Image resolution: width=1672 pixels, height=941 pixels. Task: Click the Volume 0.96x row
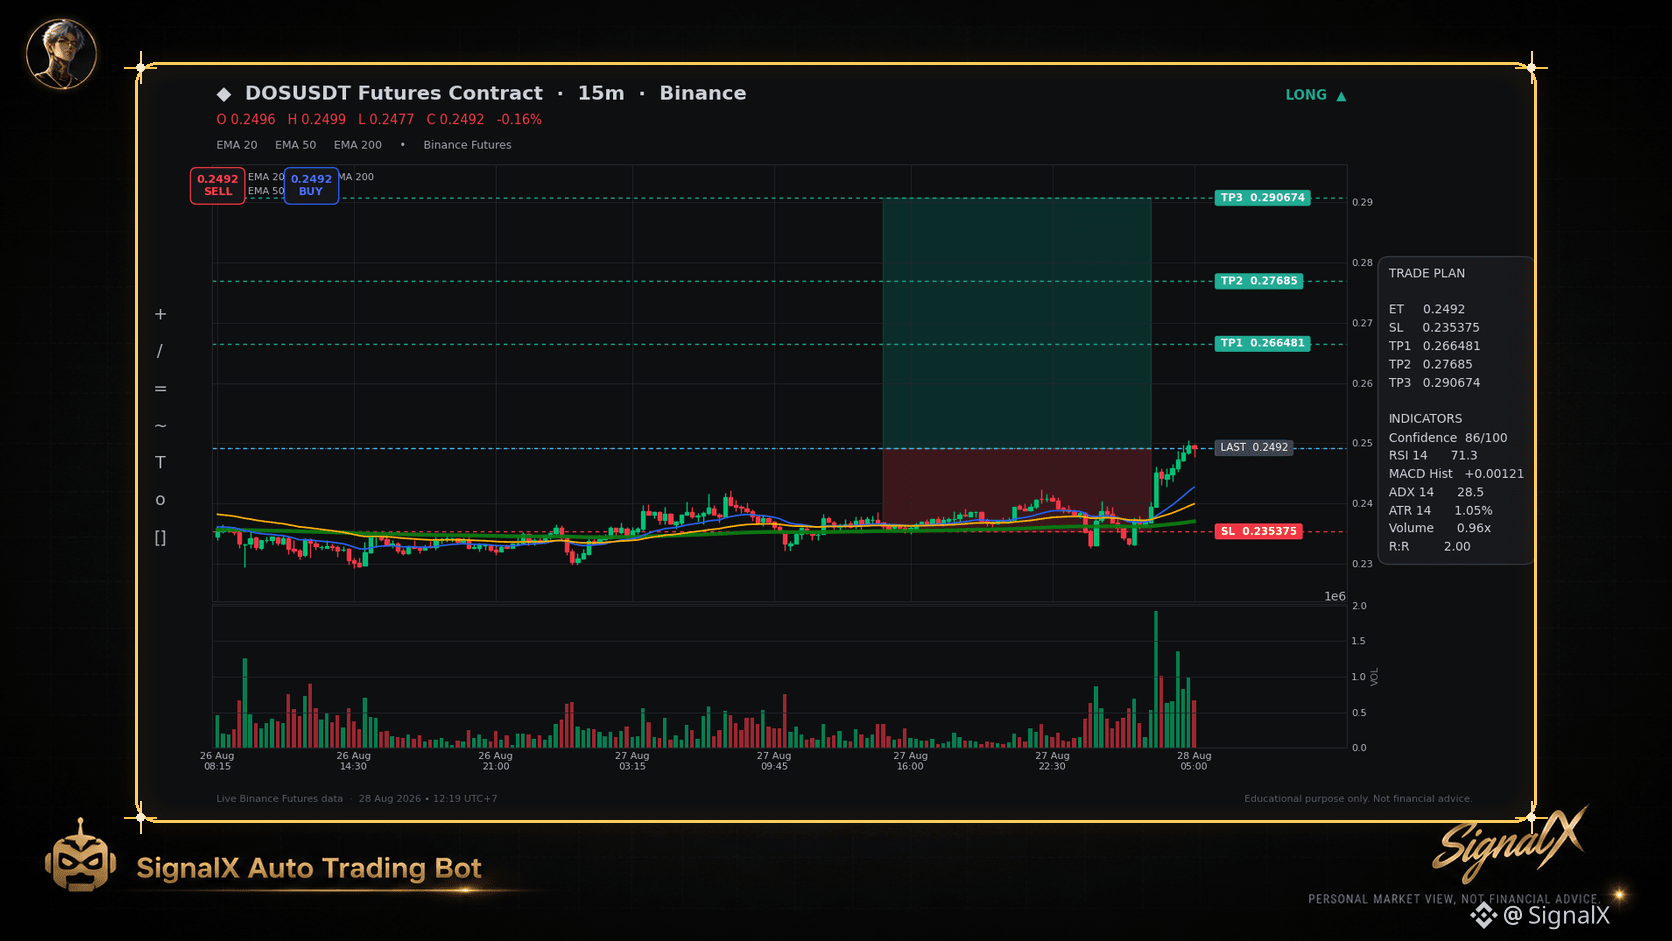1440,528
